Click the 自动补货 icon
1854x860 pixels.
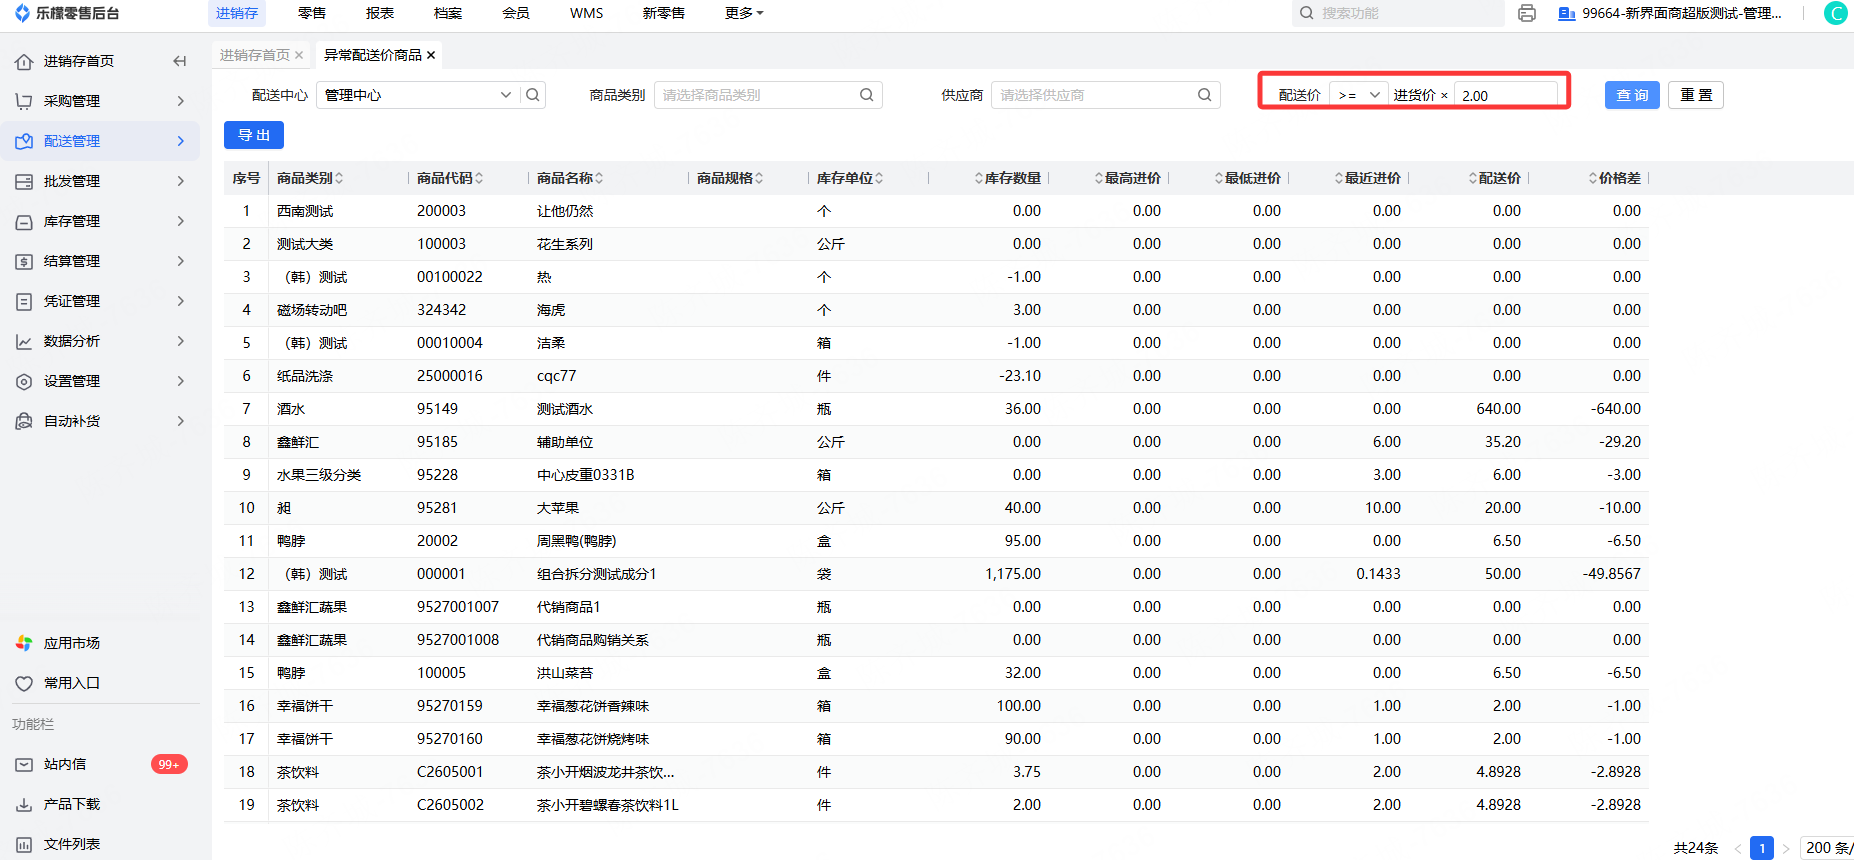tap(24, 421)
